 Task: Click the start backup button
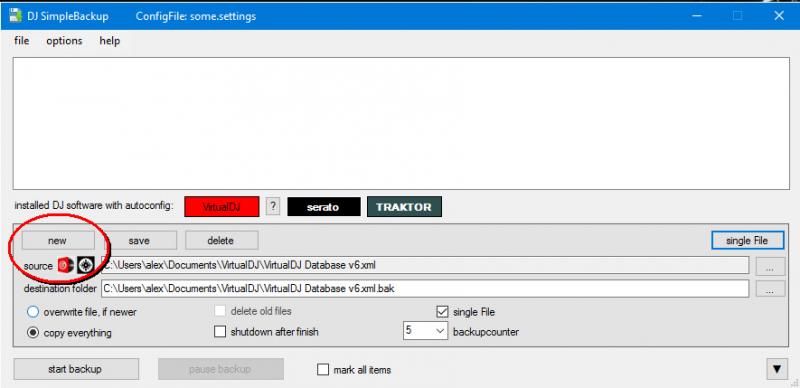pos(76,369)
